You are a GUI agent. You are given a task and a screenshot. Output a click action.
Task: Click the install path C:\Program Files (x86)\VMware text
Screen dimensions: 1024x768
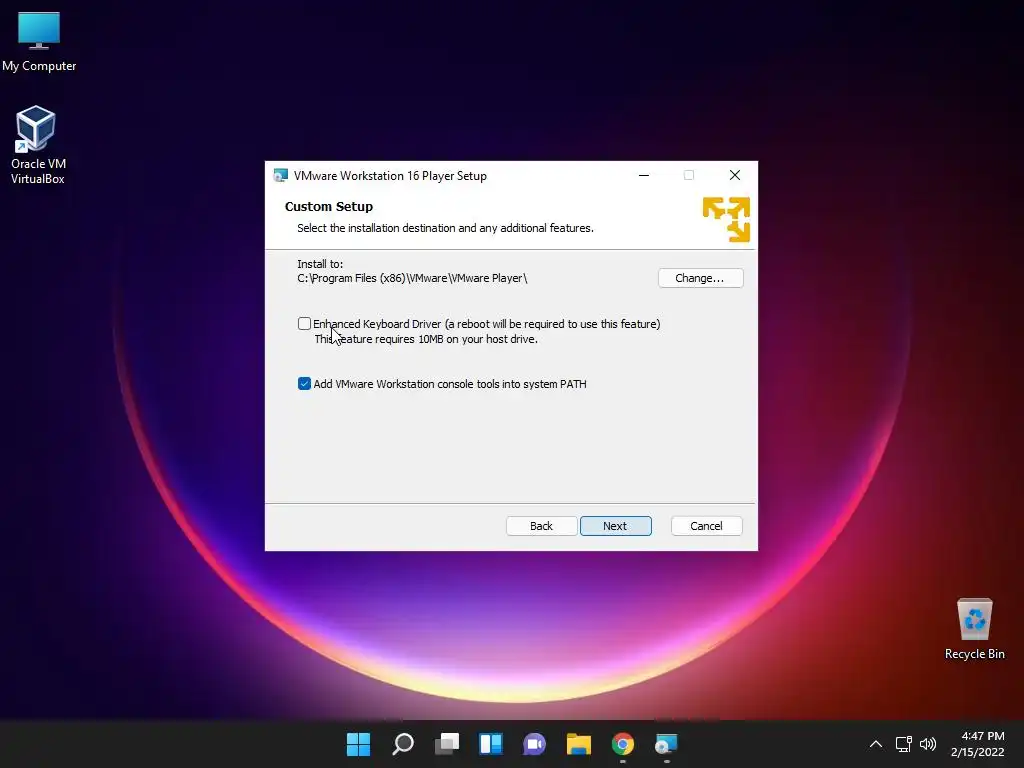coord(412,278)
